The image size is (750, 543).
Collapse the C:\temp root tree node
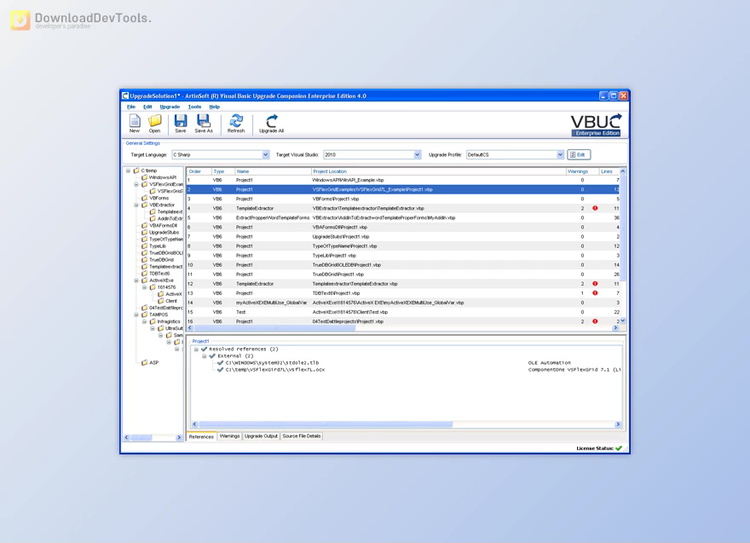click(x=128, y=170)
